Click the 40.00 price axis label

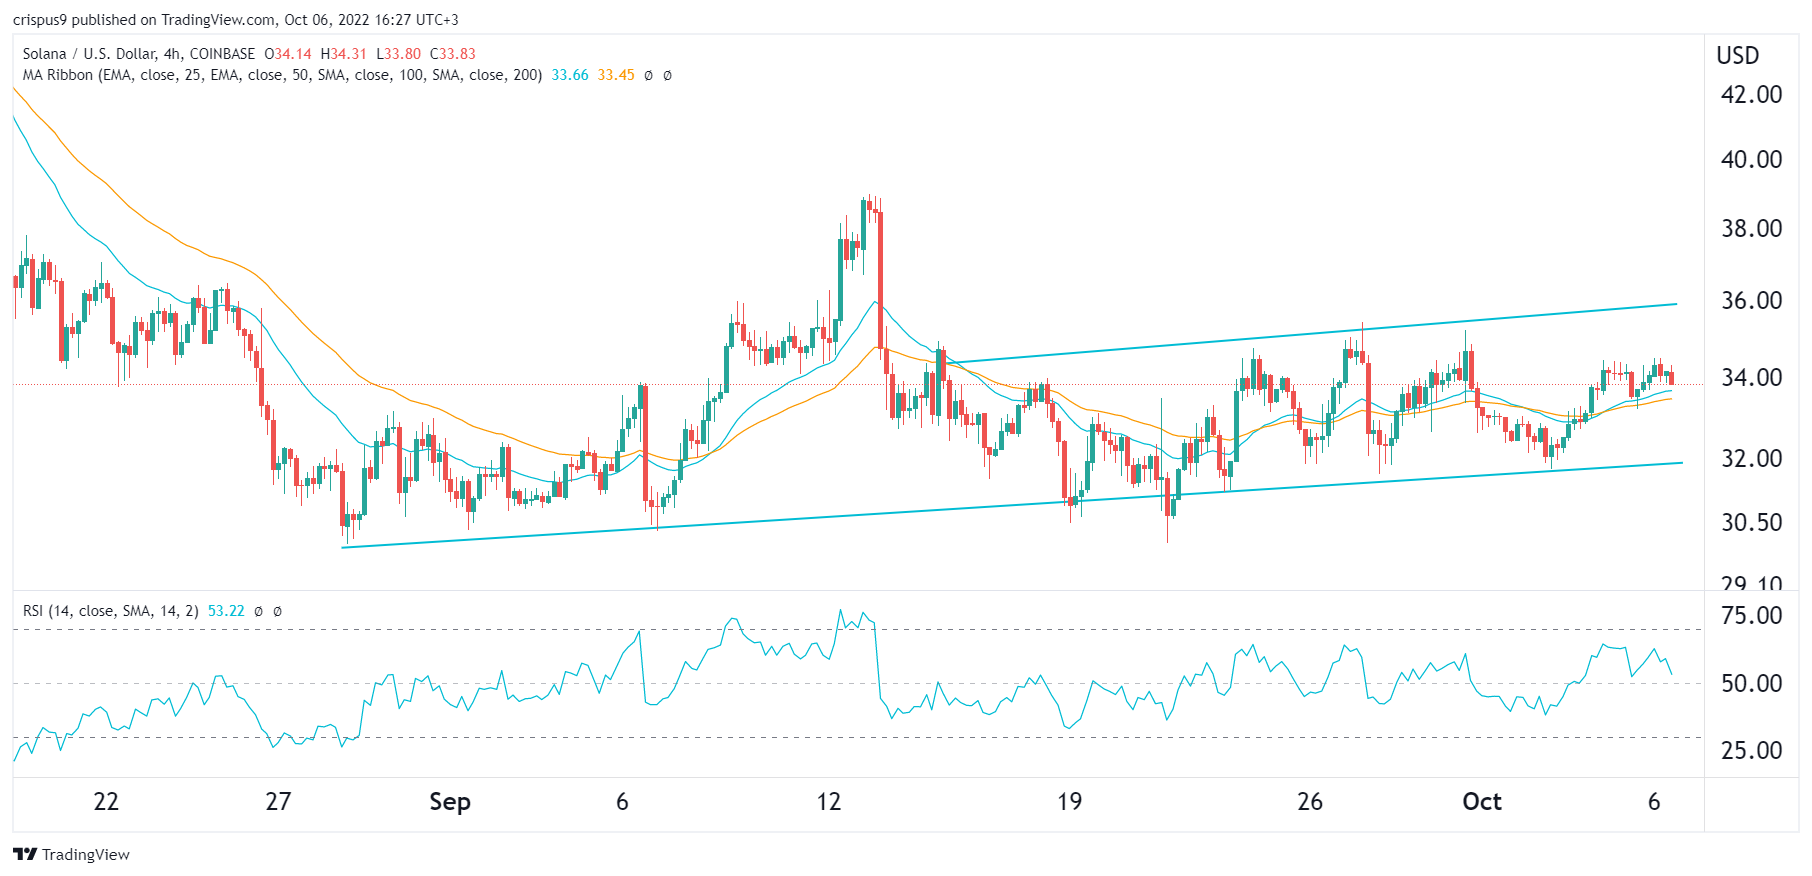(1751, 160)
